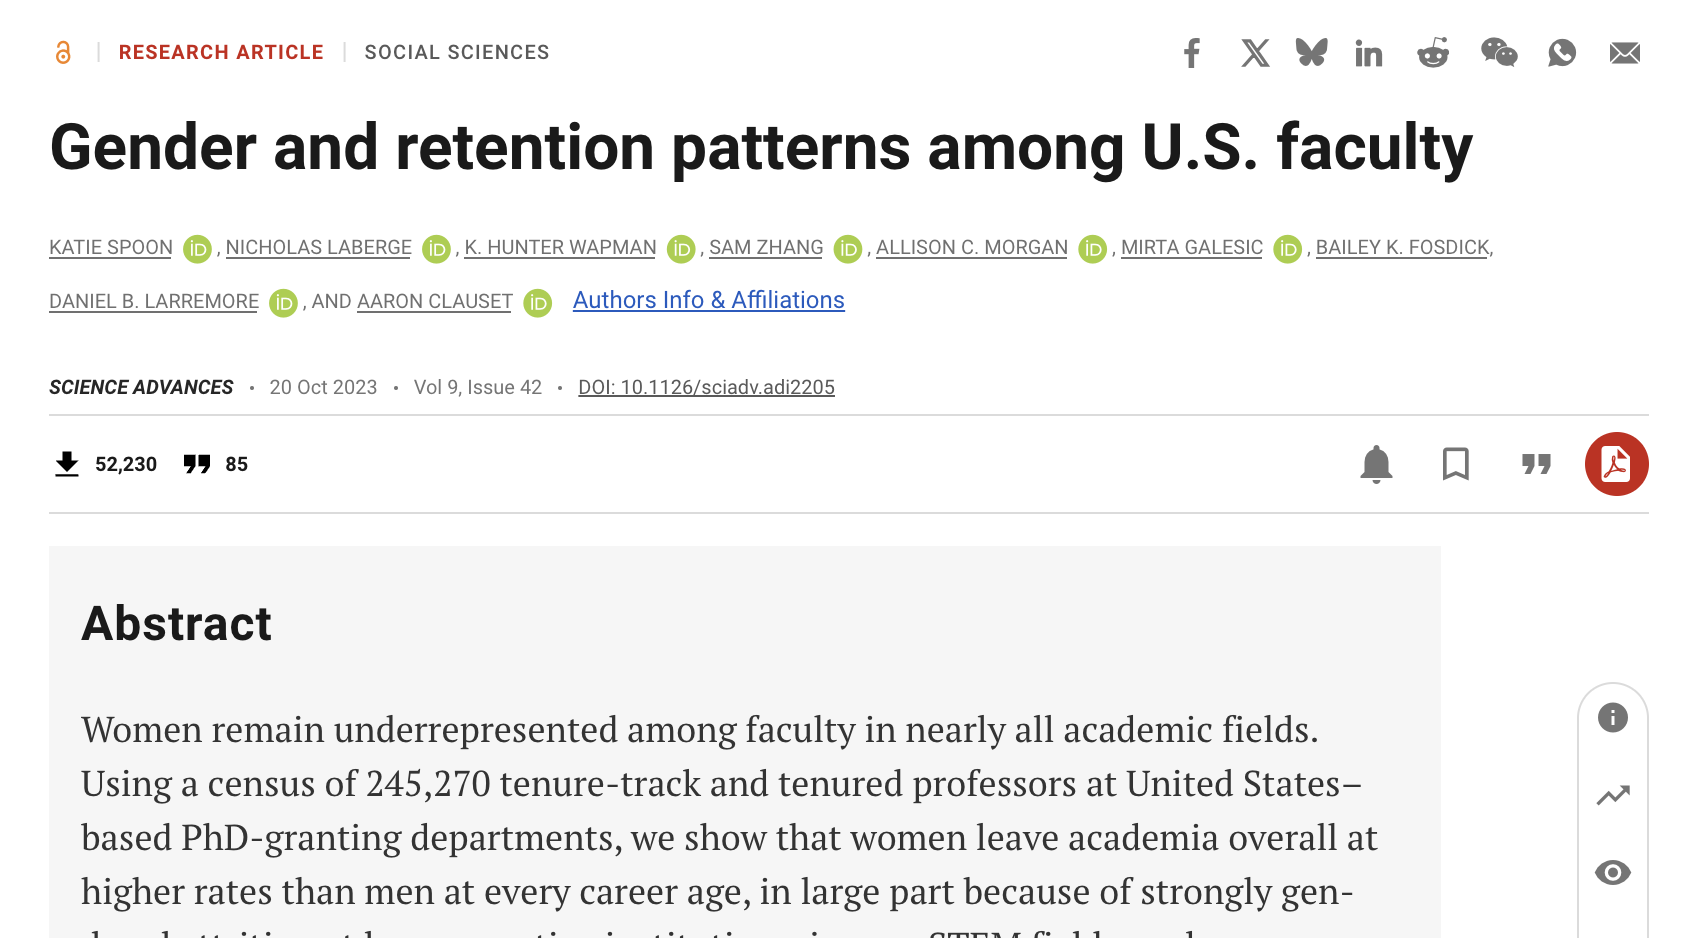Share article on Bluesky
The width and height of the screenshot is (1682, 938).
pos(1311,53)
